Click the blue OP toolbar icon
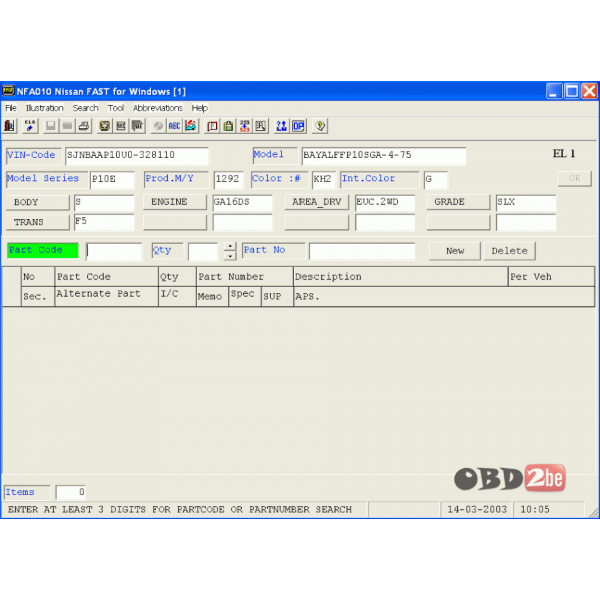The height and width of the screenshot is (600, 600). (x=298, y=126)
